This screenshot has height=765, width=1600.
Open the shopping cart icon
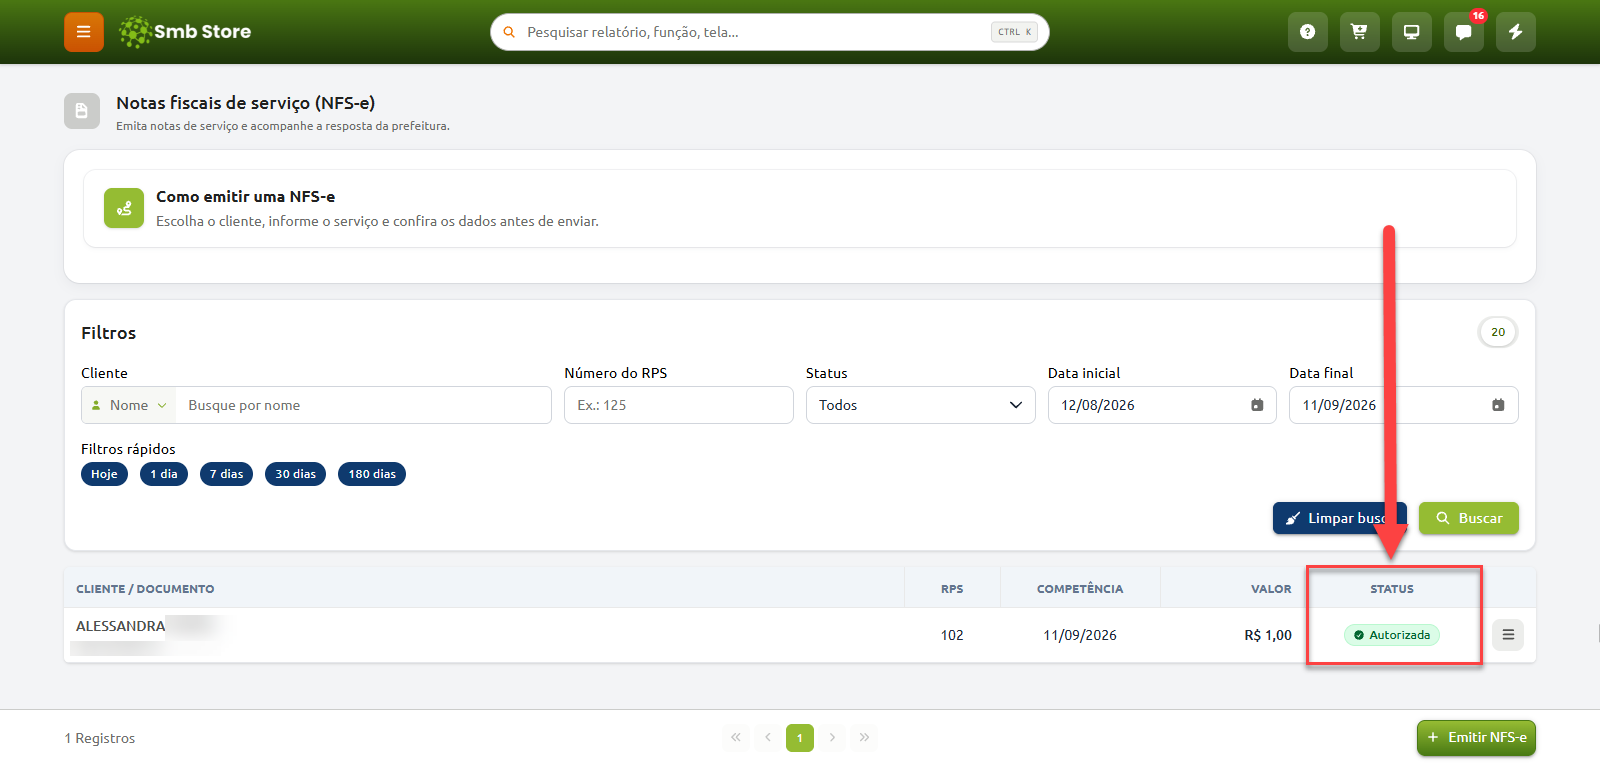(x=1359, y=32)
